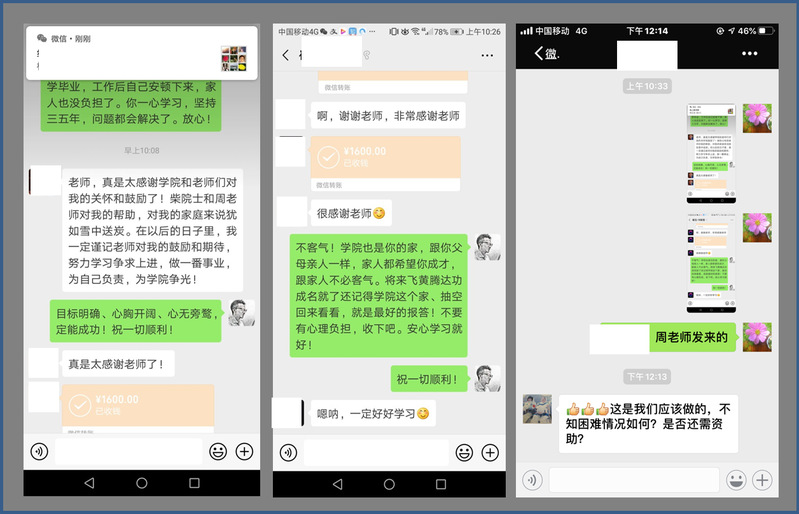Open emoji picker in right phone chat
The height and width of the screenshot is (514, 799).
click(735, 480)
